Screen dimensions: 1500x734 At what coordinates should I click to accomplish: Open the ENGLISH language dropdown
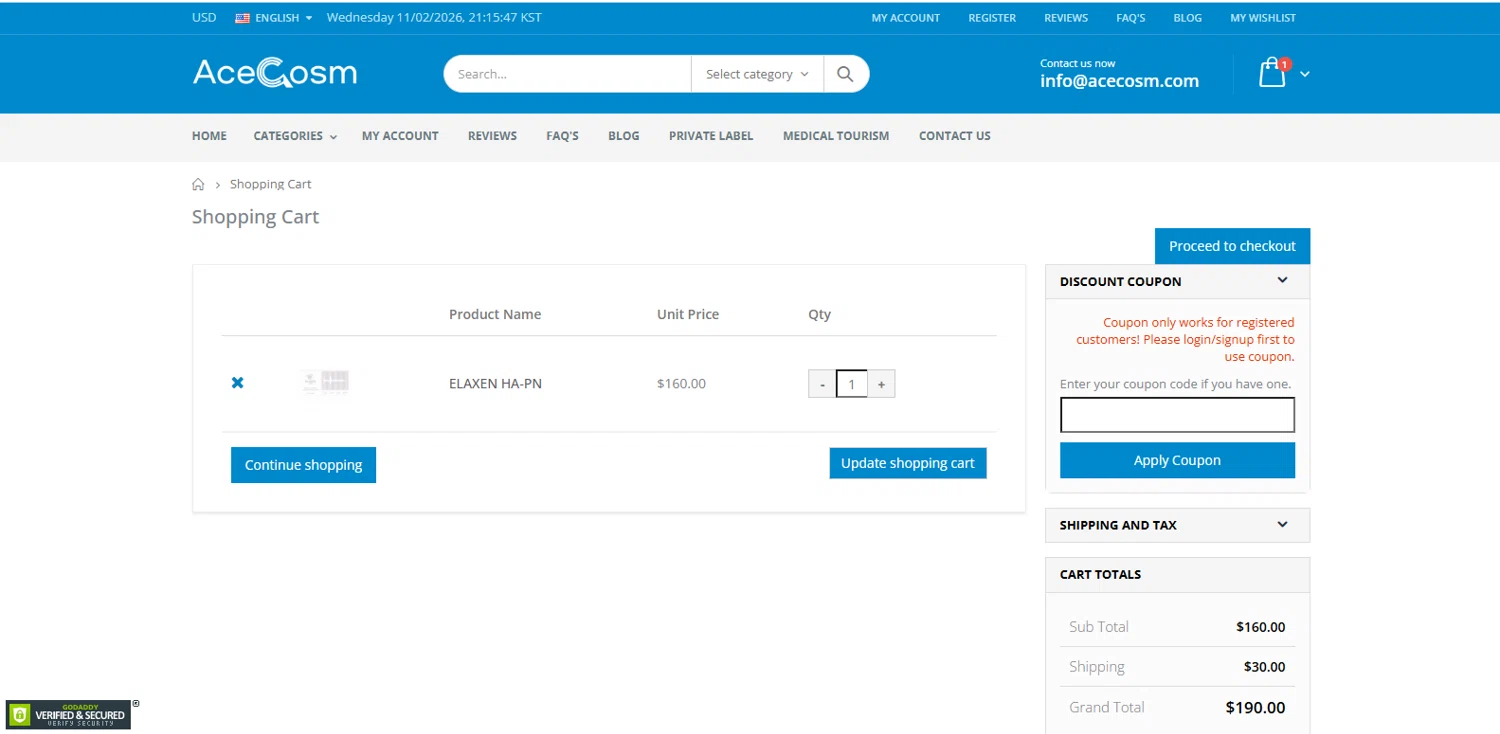pos(274,18)
